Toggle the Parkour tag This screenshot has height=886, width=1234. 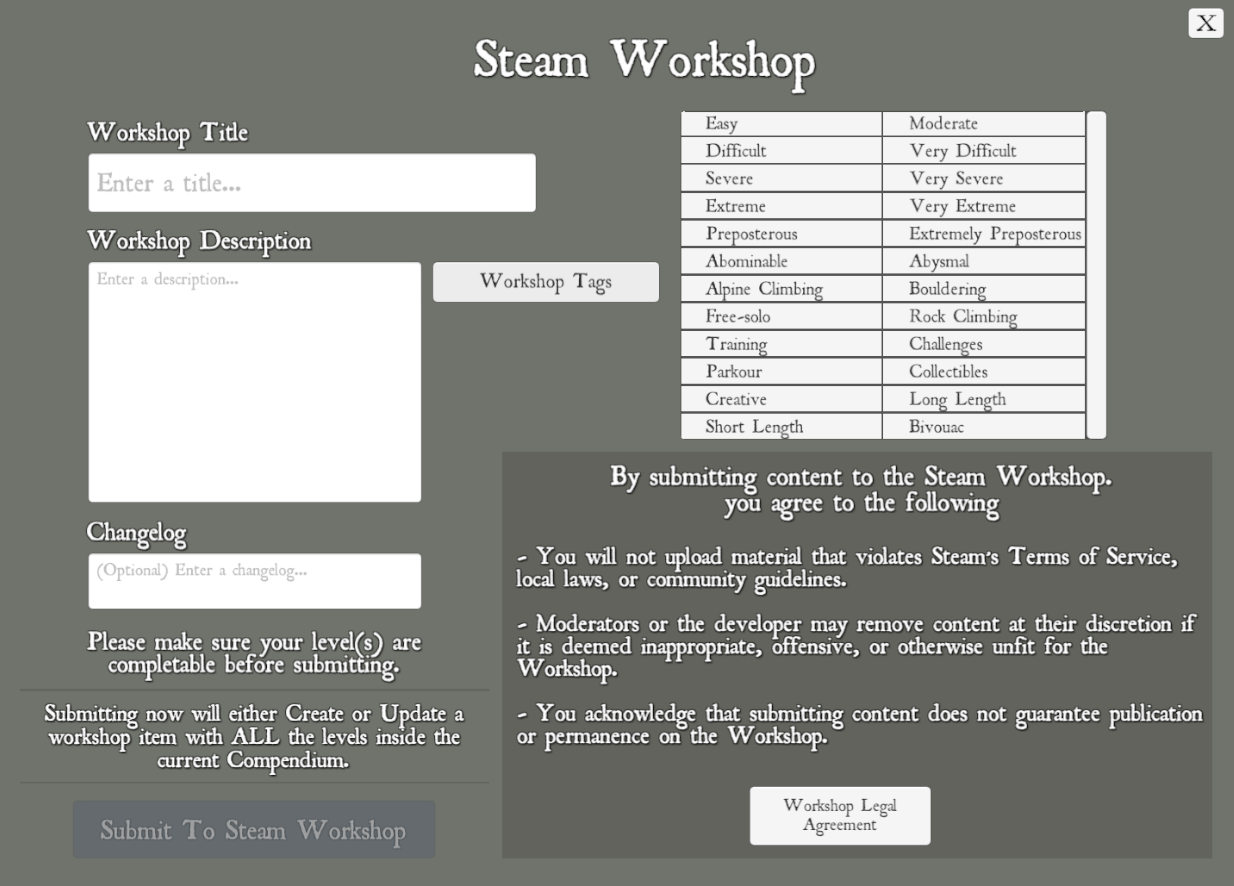click(781, 372)
